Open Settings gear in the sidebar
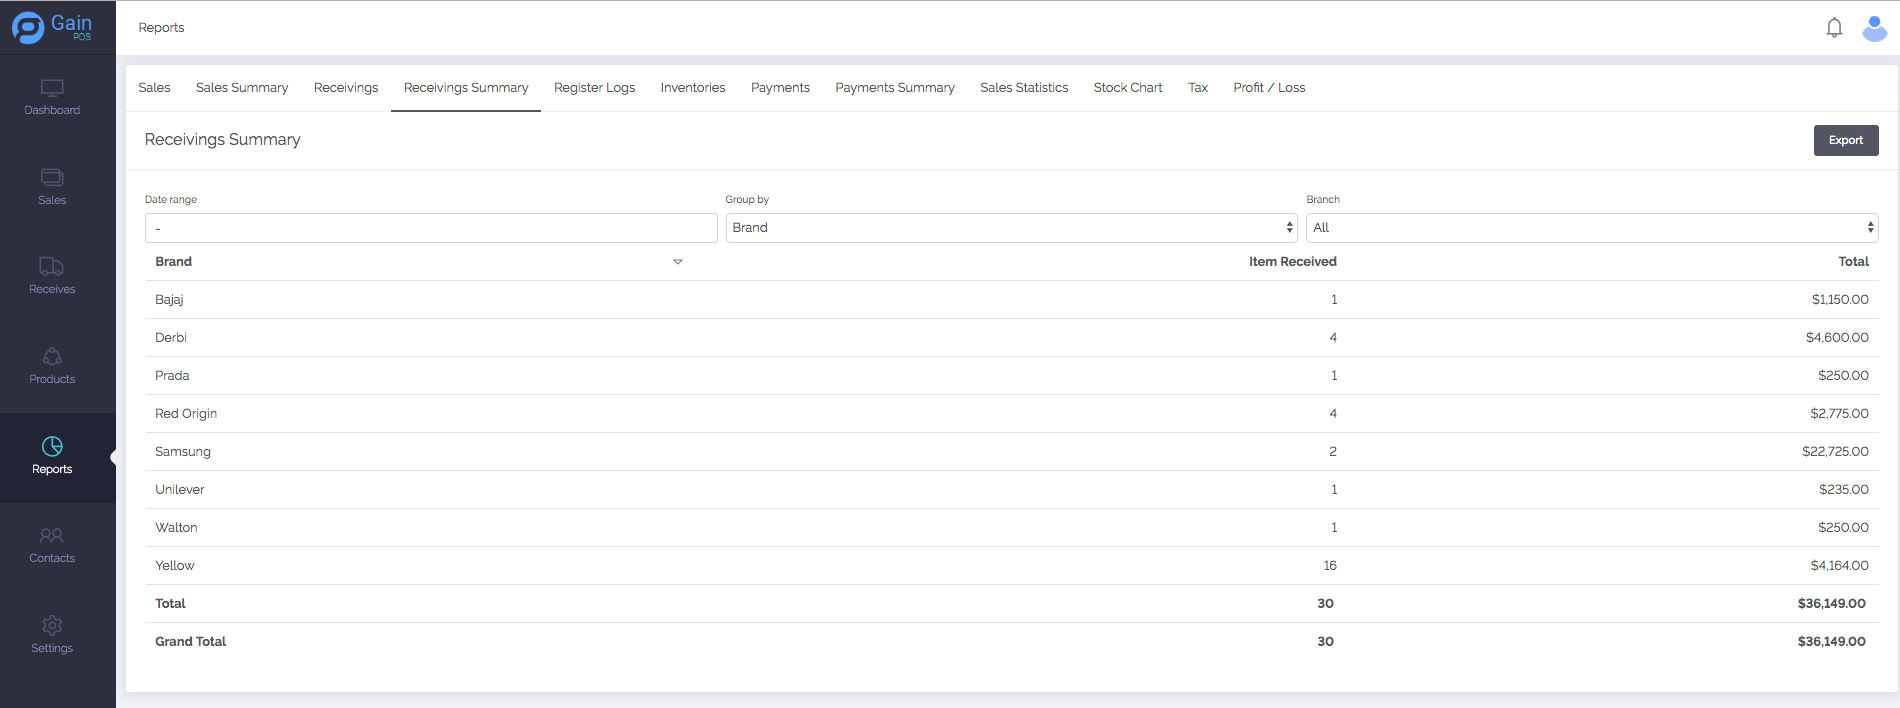 point(52,626)
